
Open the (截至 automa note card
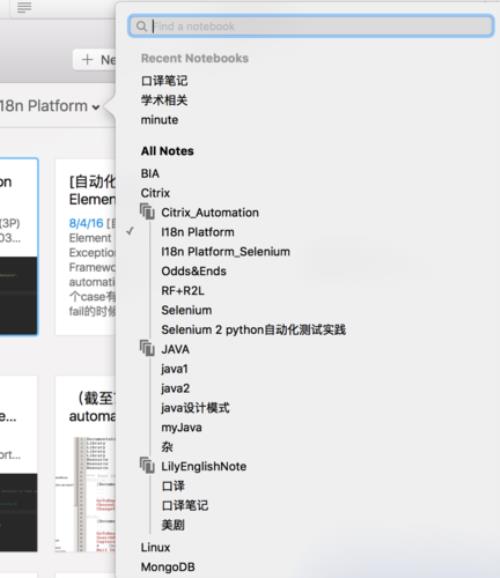(x=86, y=464)
